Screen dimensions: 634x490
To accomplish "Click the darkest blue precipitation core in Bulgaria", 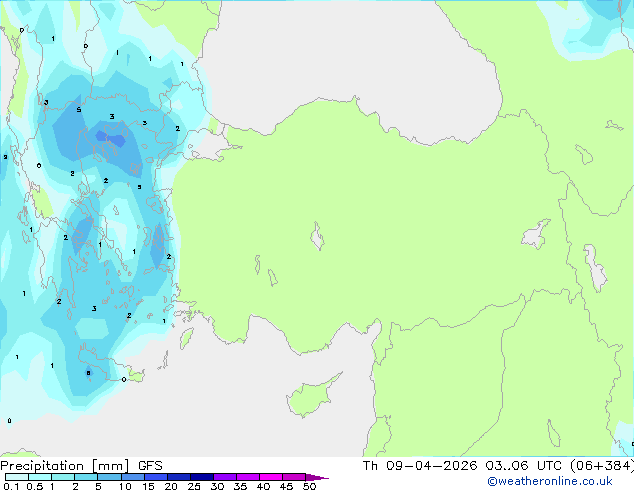I will 111,138.
